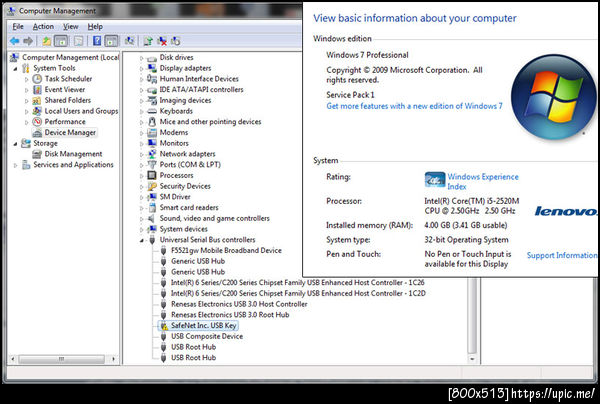600x404 pixels.
Task: Click the Sound, video and game controllers speaker icon
Action: point(152,218)
